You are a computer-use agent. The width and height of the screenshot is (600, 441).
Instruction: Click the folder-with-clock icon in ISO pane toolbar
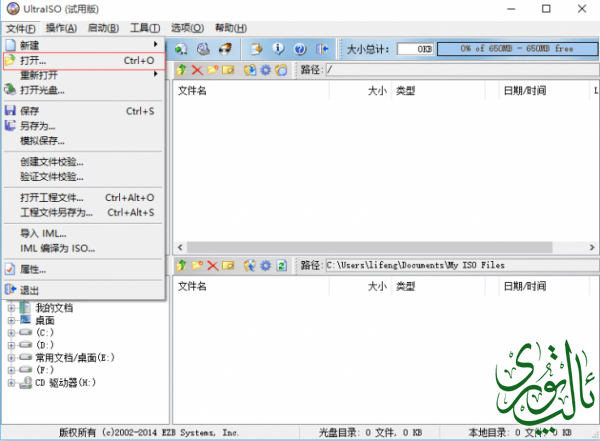(x=281, y=70)
